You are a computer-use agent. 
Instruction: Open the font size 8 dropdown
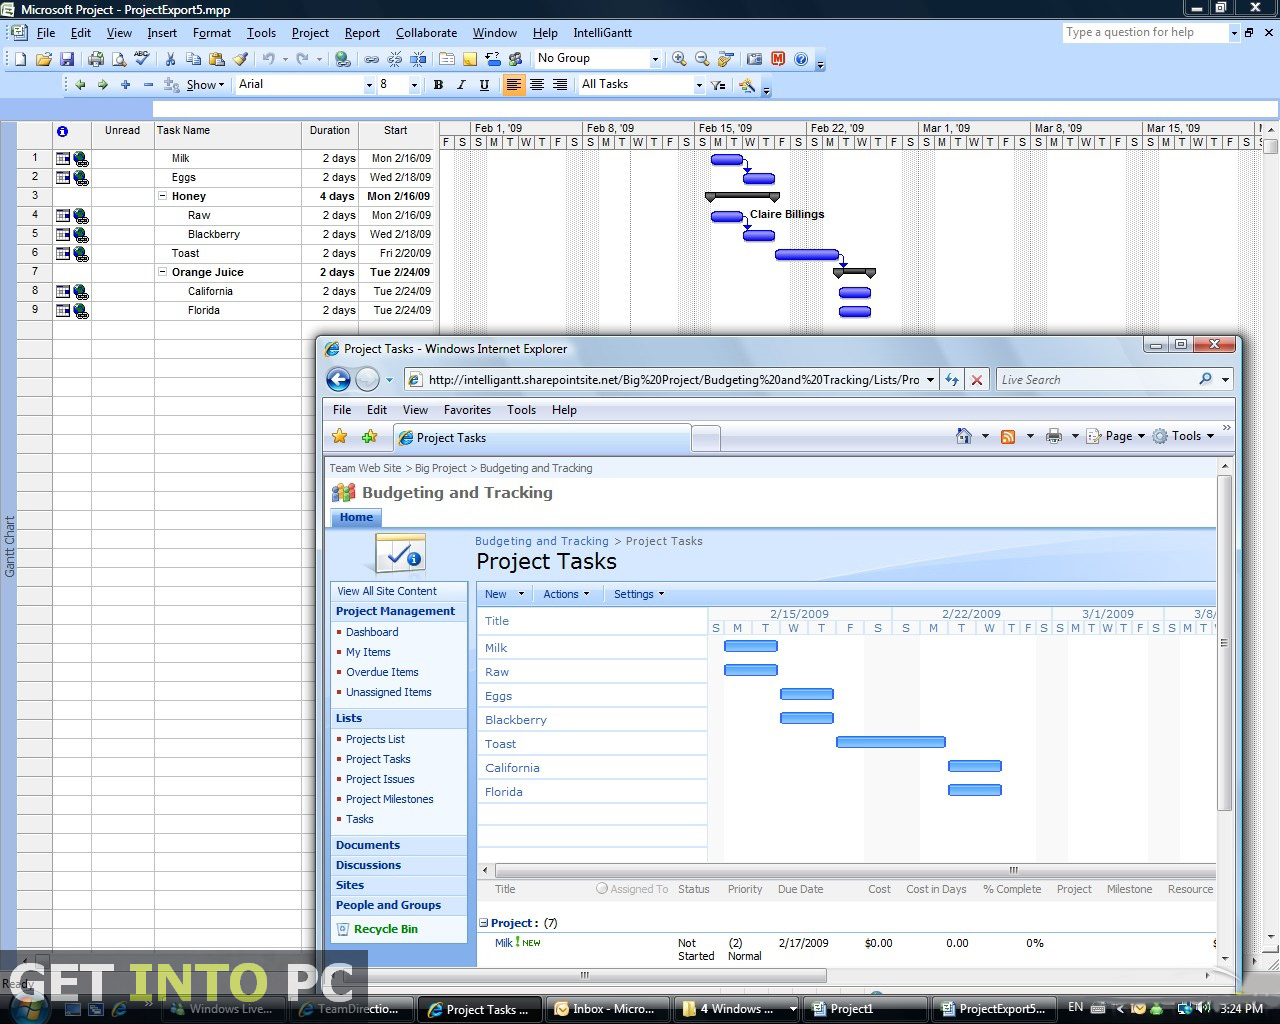pyautogui.click(x=414, y=85)
